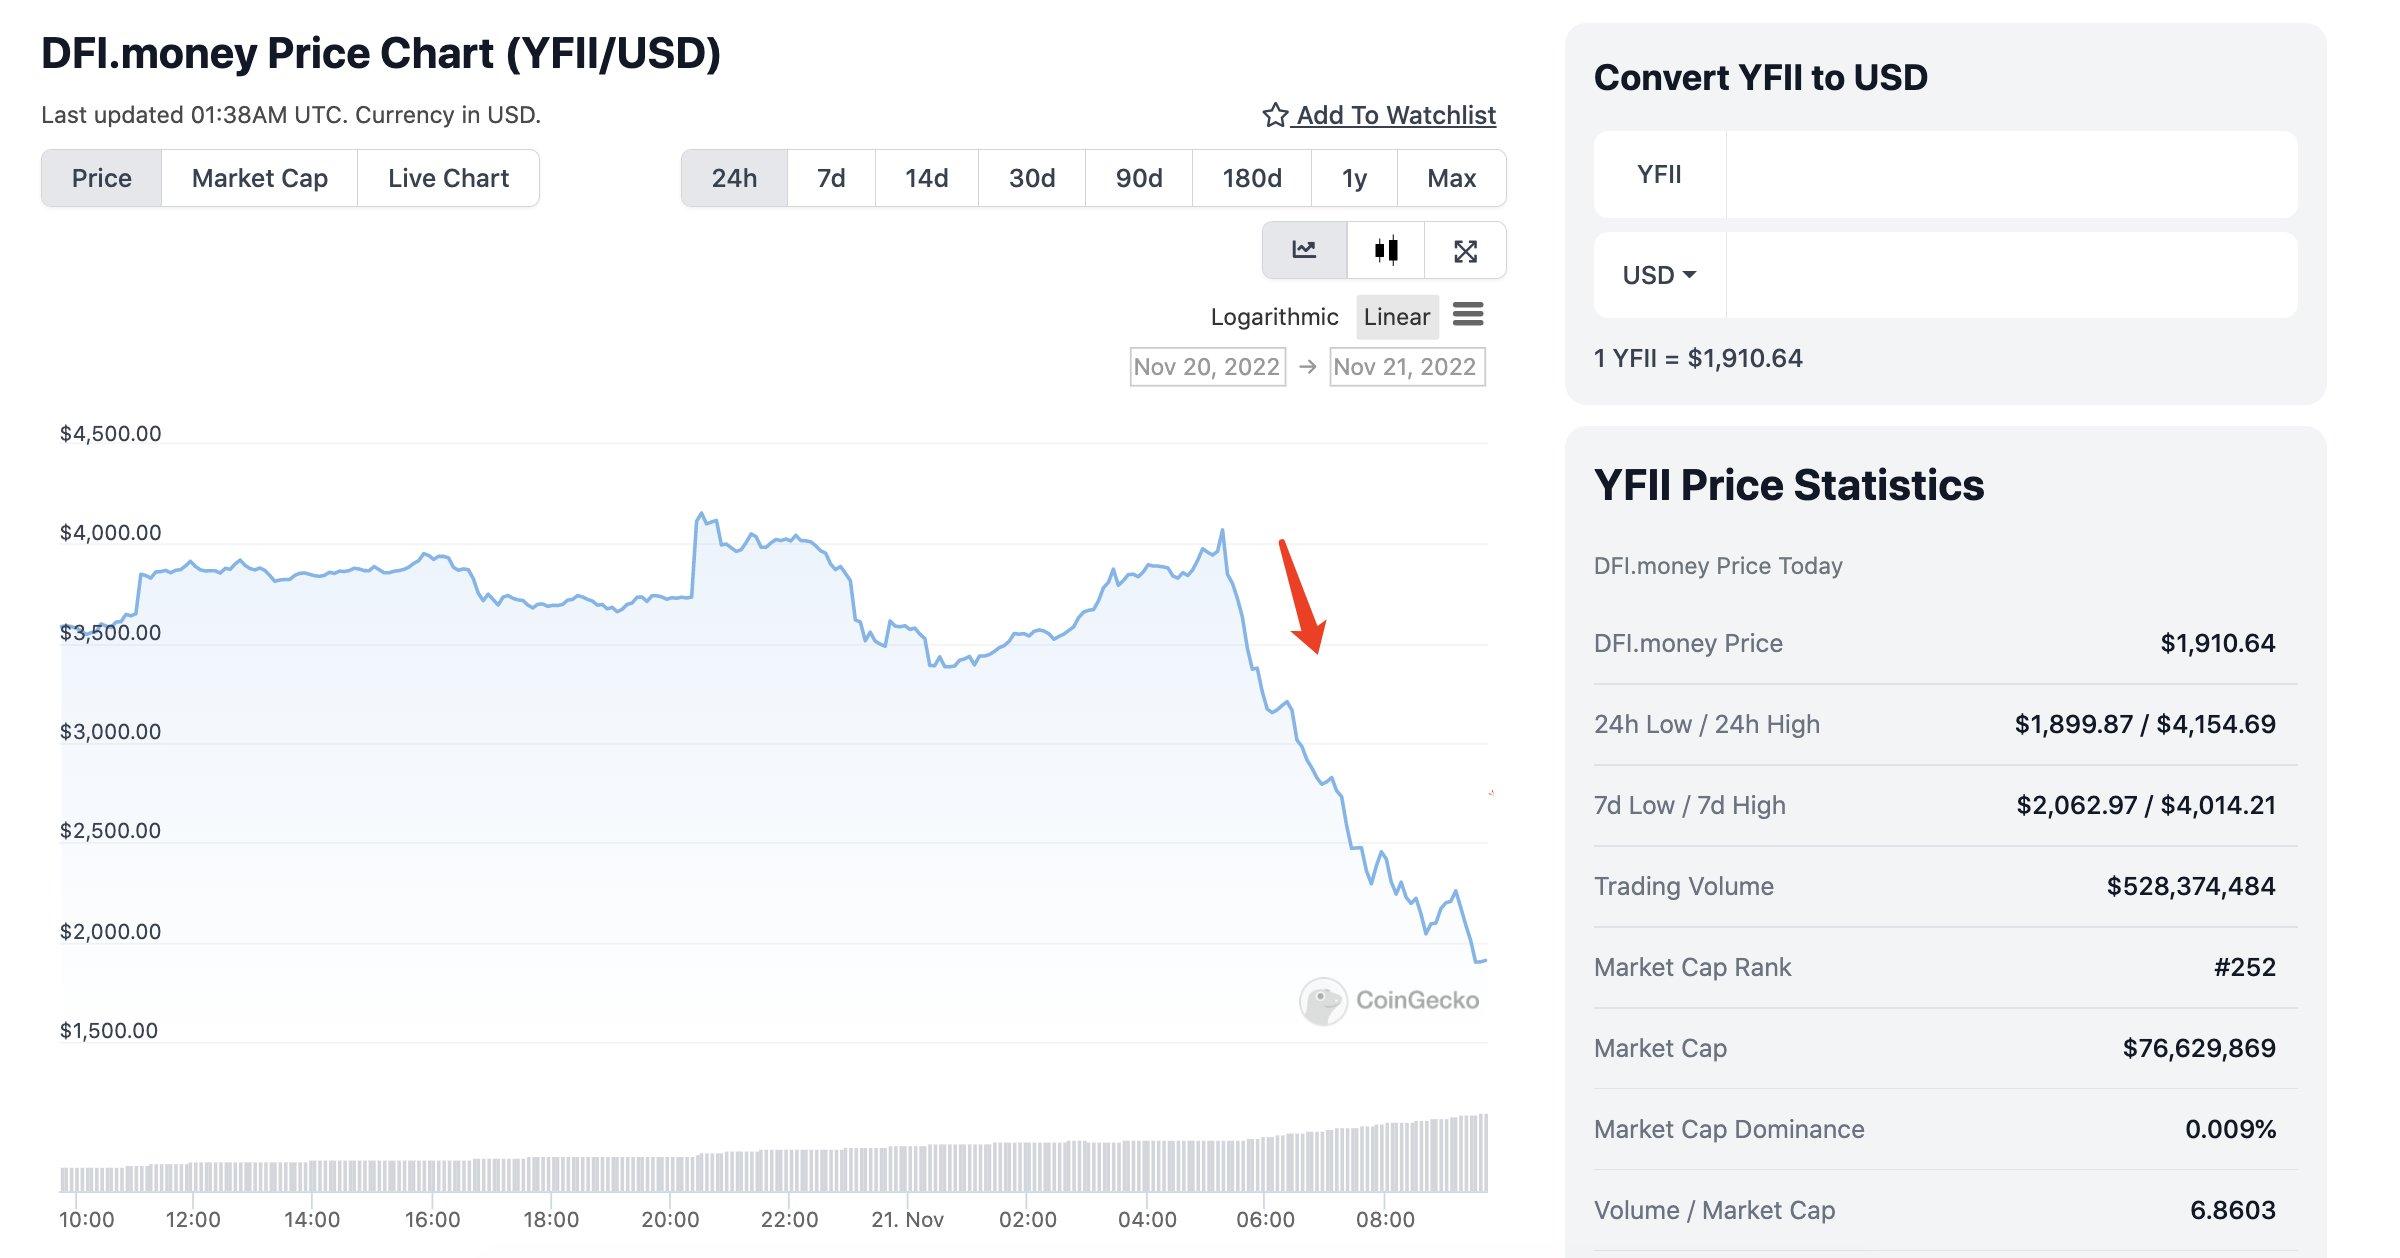Viewport: 2400px width, 1258px height.
Task: Open the chart export hamburger menu
Action: [x=1468, y=315]
